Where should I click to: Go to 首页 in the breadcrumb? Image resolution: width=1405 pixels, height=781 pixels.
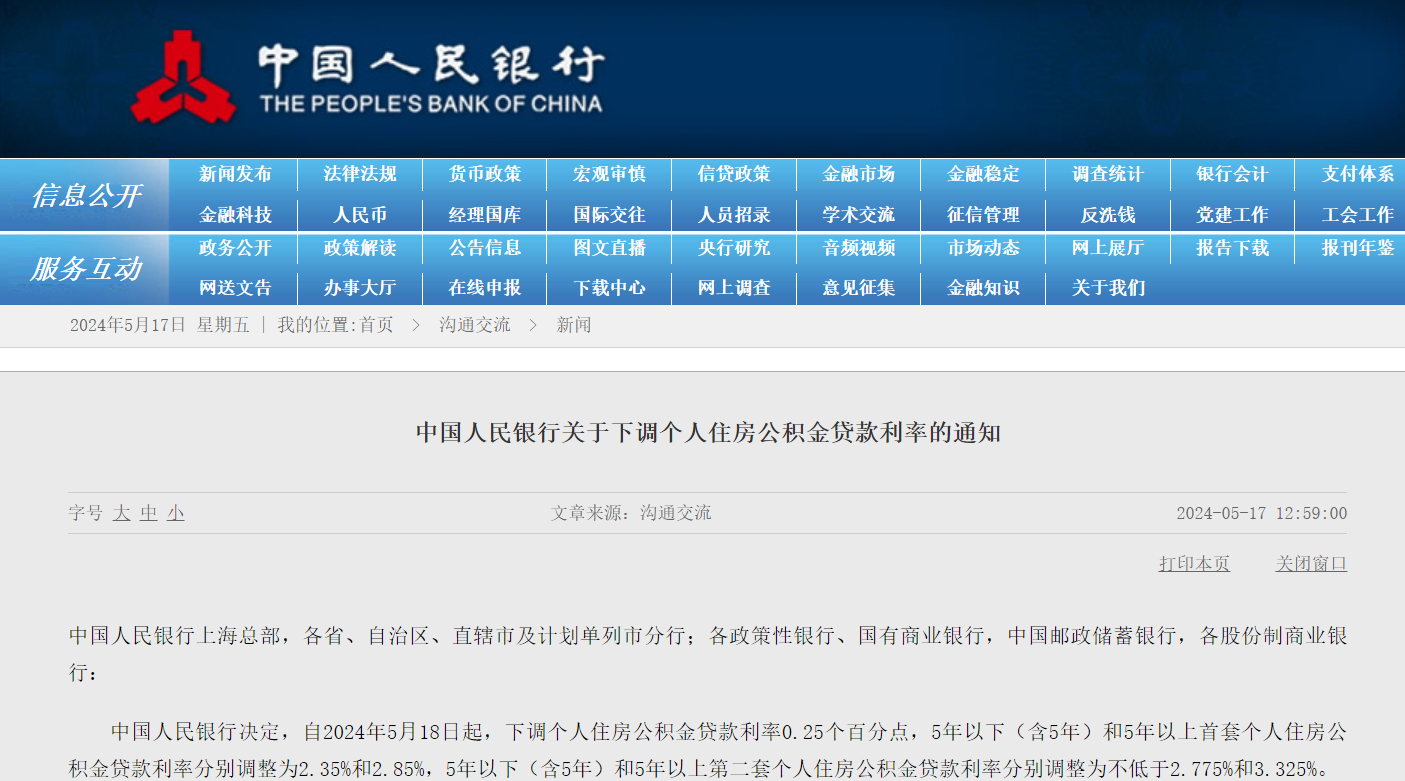click(x=376, y=325)
